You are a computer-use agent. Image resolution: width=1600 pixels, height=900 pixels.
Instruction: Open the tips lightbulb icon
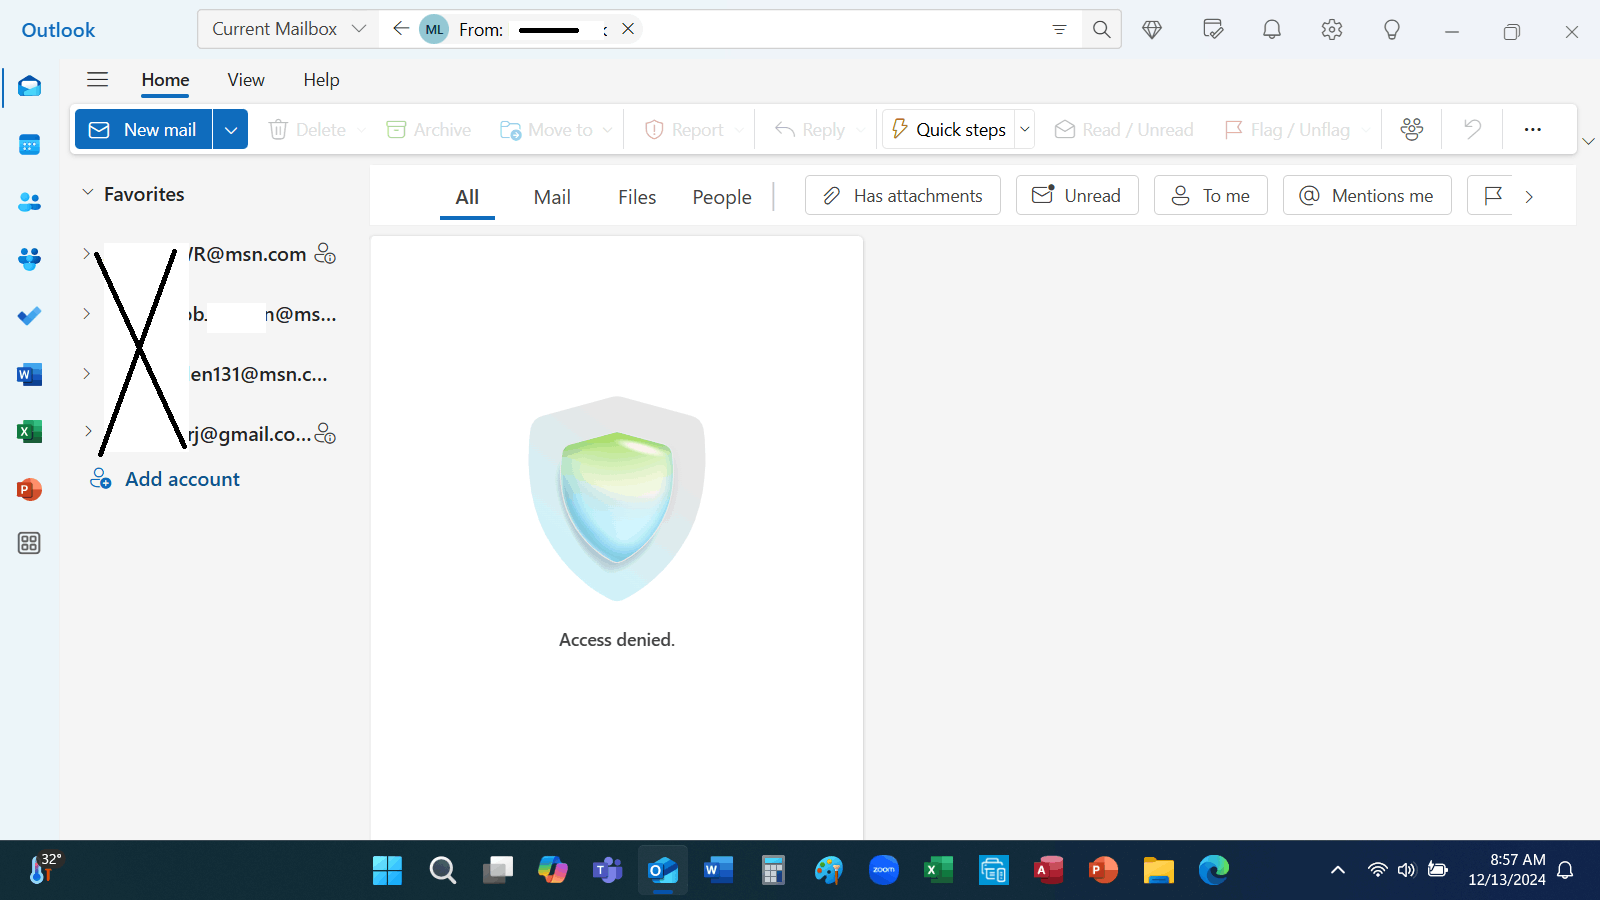coord(1391,30)
